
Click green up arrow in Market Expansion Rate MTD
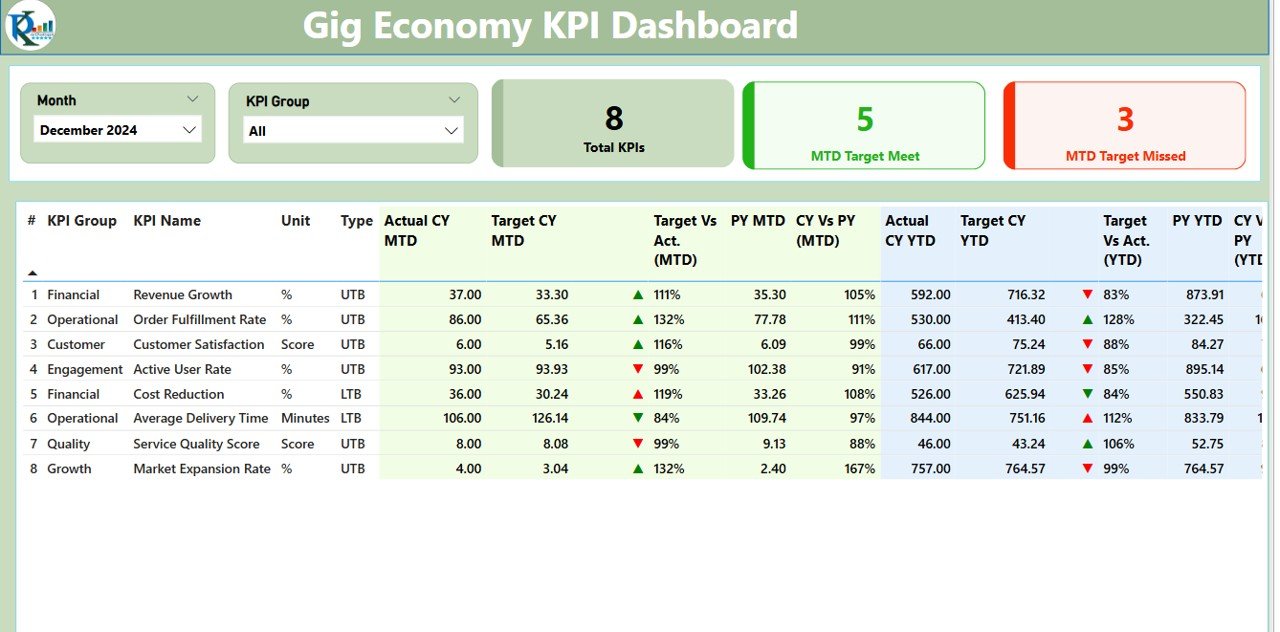(638, 469)
